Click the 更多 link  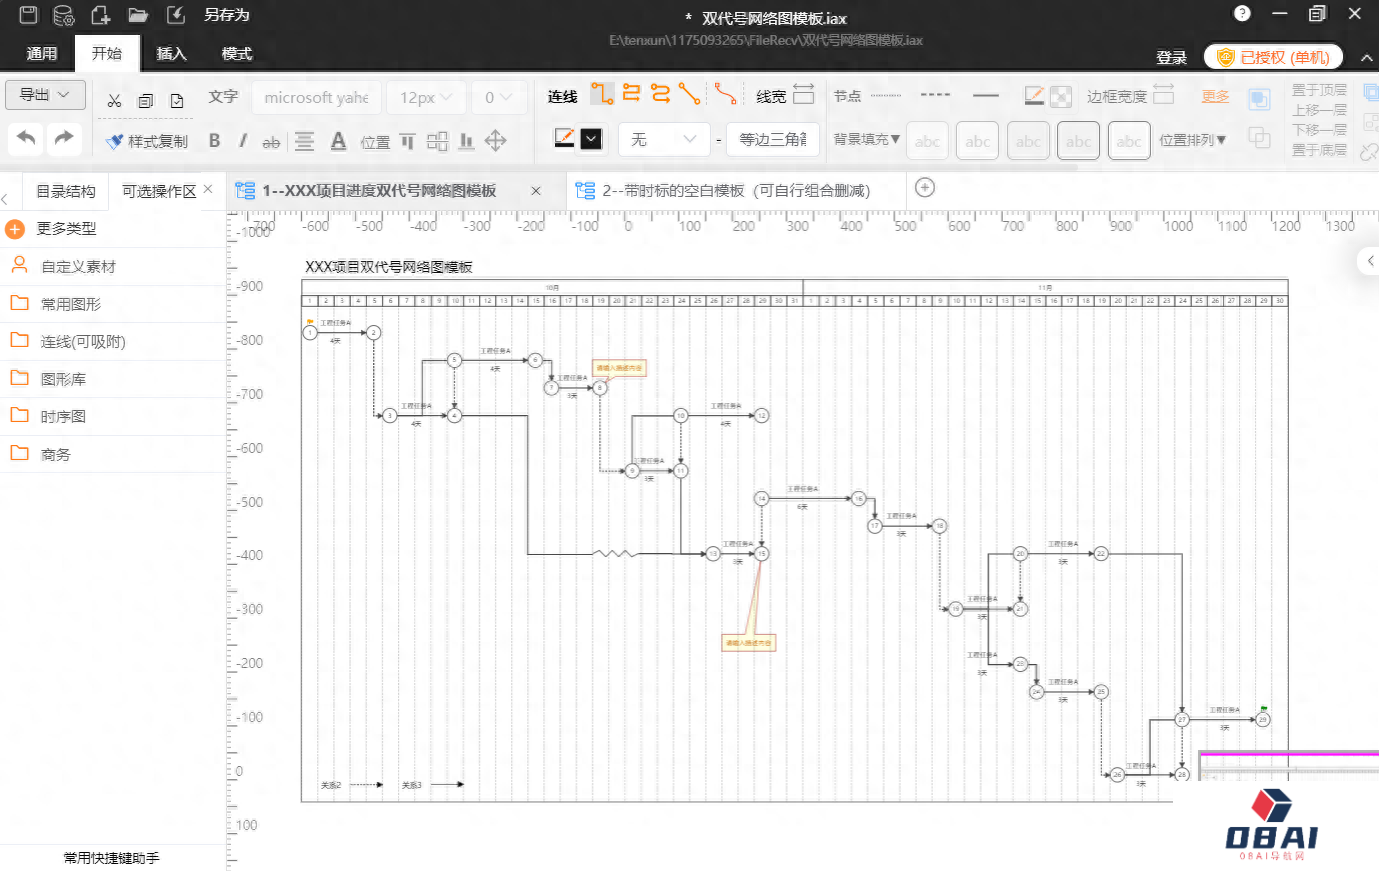[1215, 96]
